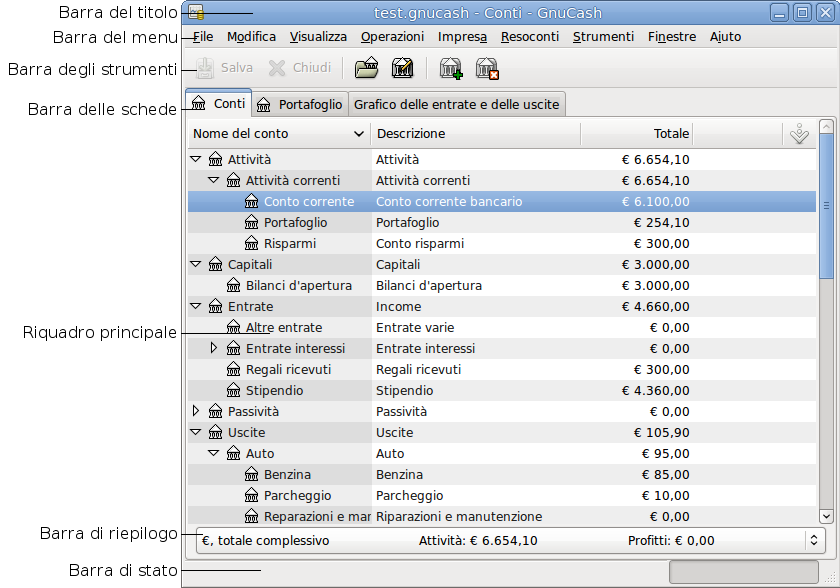Screen dimensions: 840x588
Task: Select the Conto corrente account row
Action: (501, 201)
